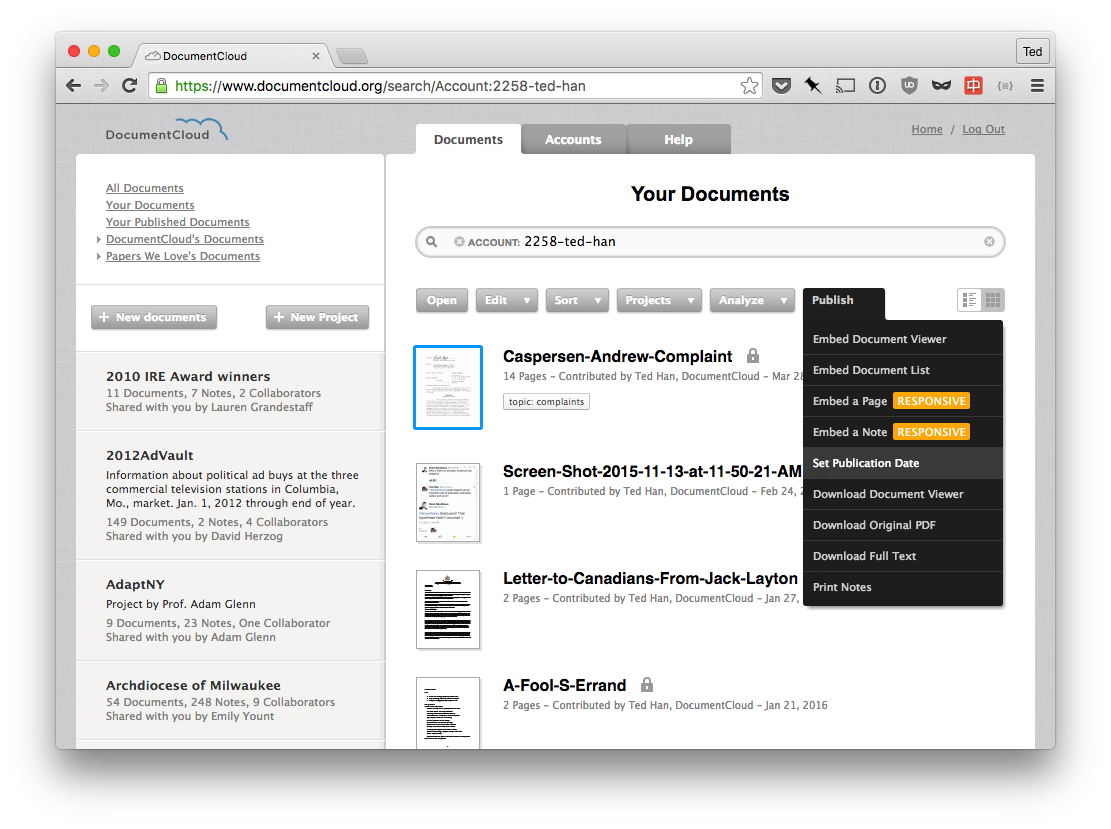
Task: Choose Download Full Text
Action: (903, 556)
